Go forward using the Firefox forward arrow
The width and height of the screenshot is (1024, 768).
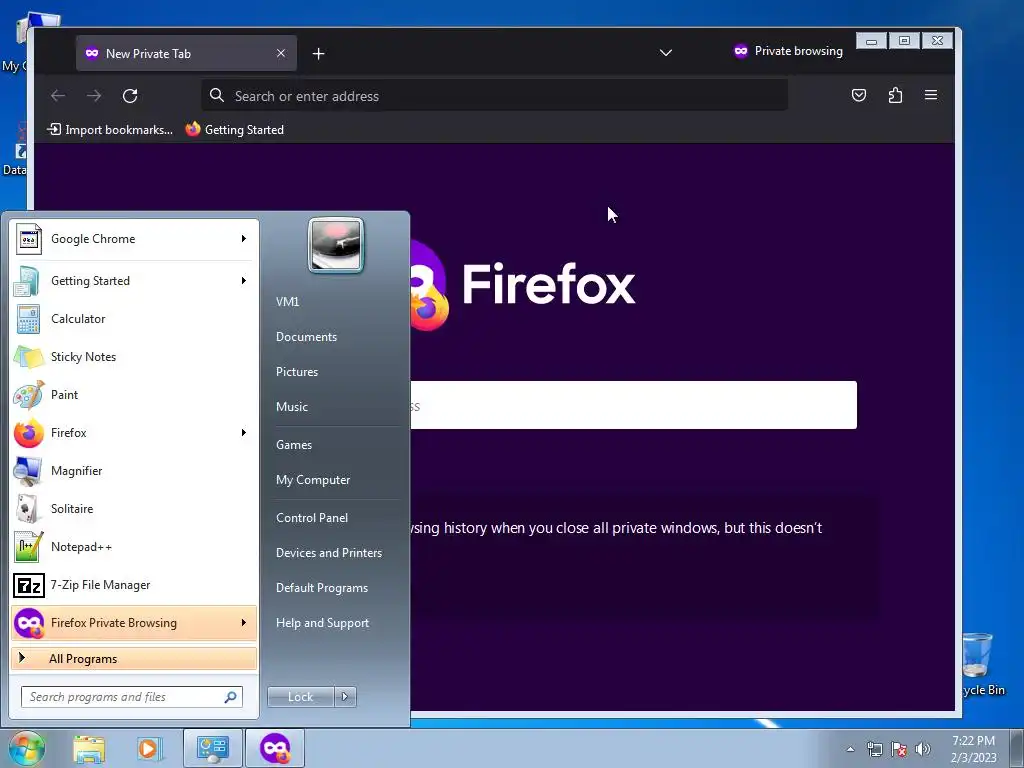tap(94, 96)
